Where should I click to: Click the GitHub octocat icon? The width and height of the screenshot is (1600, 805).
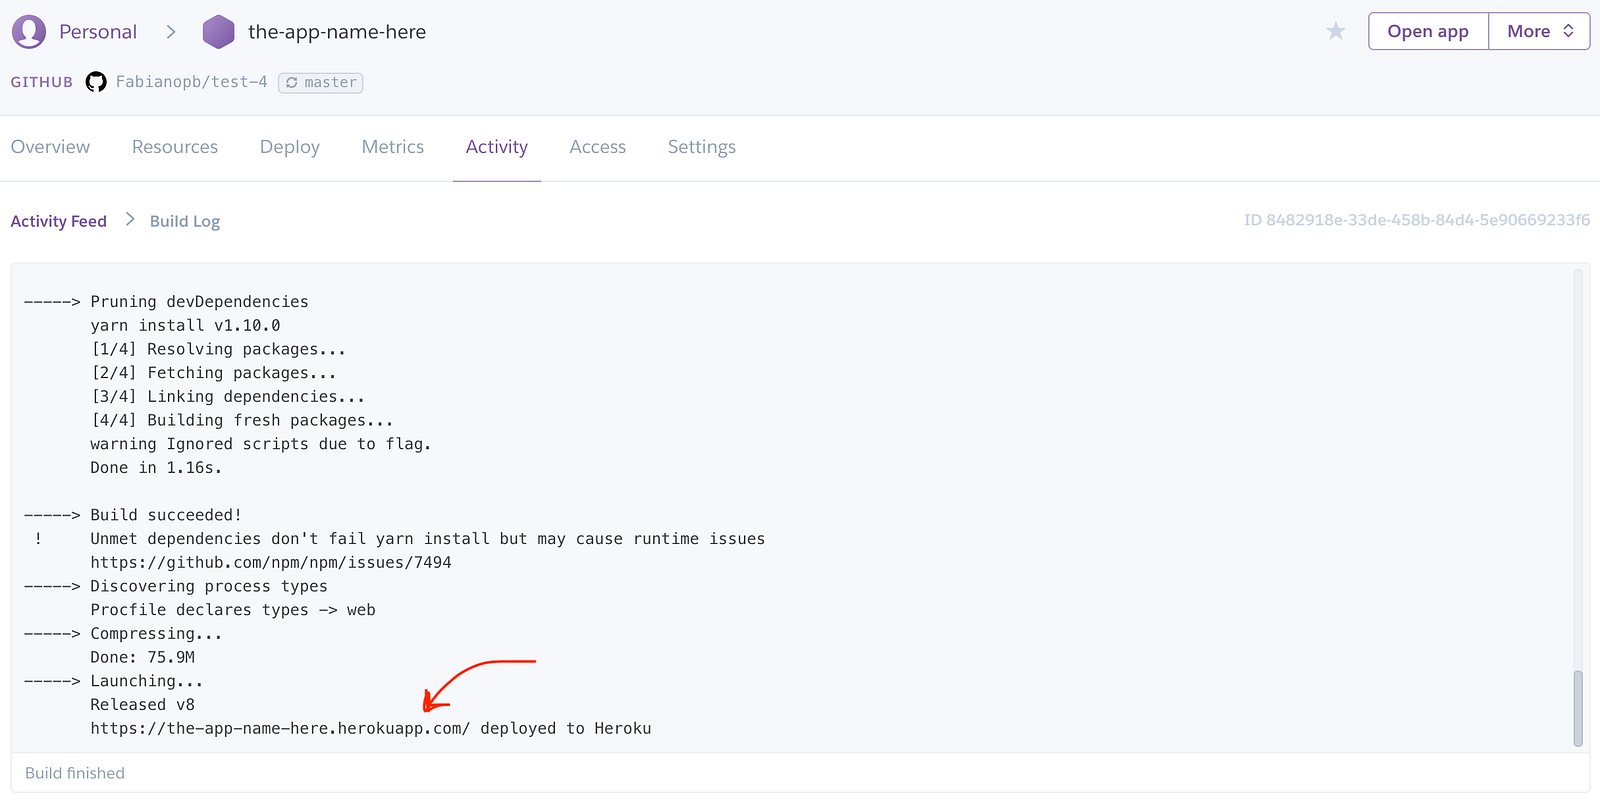[x=96, y=82]
